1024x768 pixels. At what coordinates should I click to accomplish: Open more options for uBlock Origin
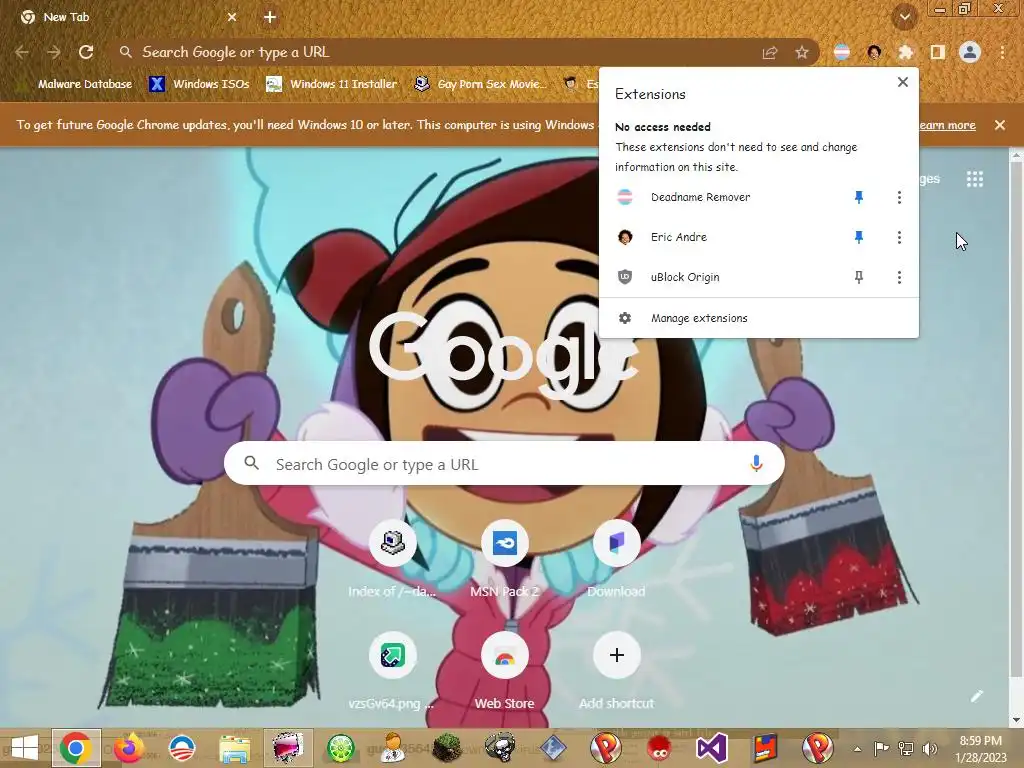pos(899,278)
